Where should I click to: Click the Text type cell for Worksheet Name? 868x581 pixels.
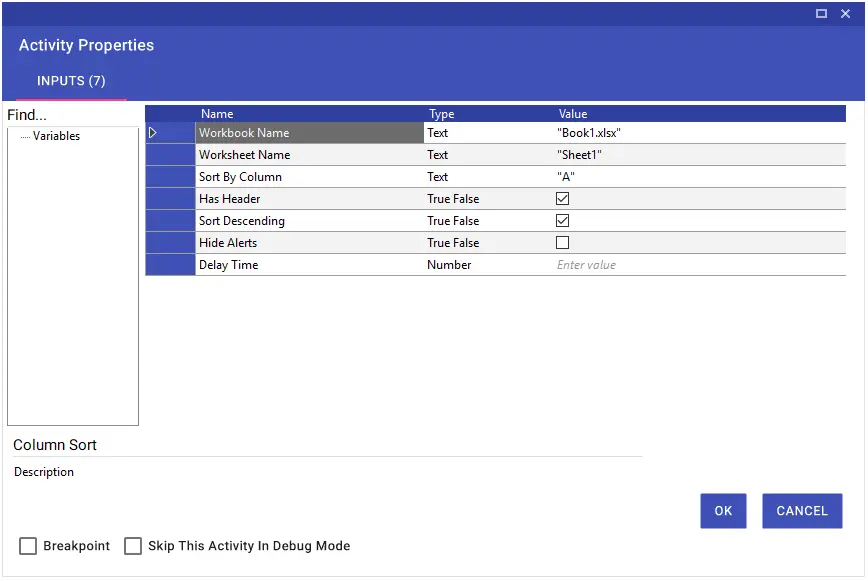point(489,155)
